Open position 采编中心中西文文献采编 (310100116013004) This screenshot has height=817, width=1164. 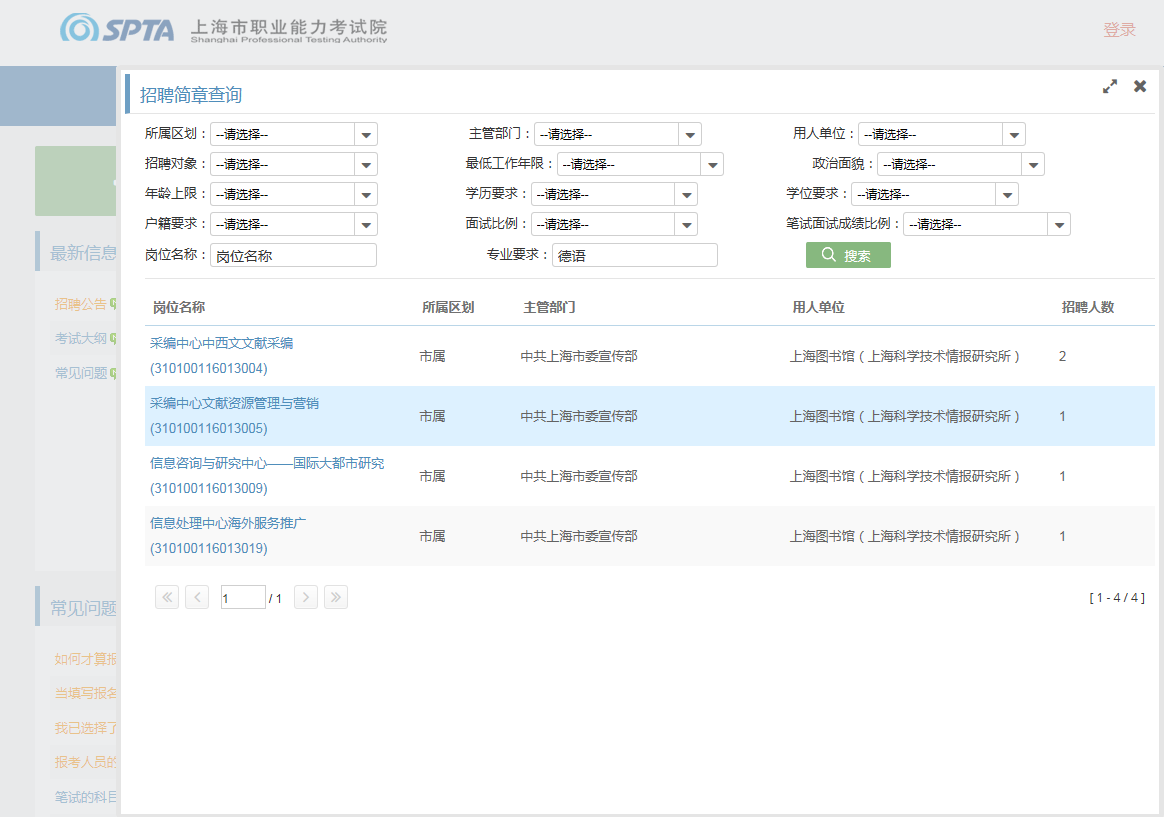click(x=221, y=355)
